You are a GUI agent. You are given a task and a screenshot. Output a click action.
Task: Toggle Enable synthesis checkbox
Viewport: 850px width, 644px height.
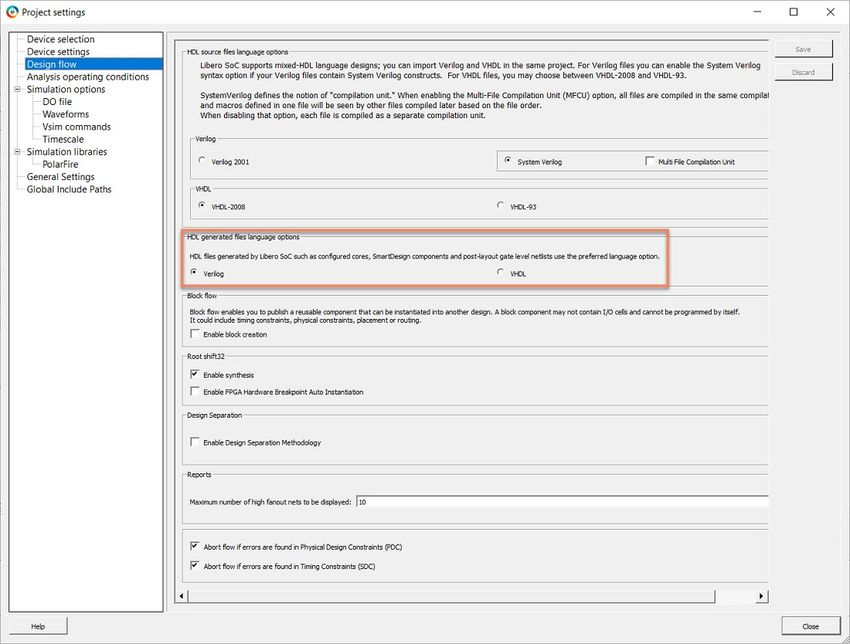195,374
